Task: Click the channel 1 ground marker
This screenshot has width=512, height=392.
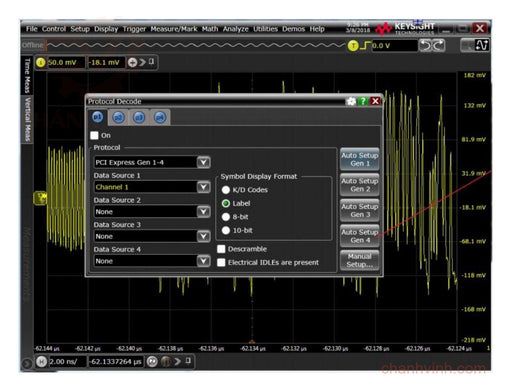Action: 41,198
